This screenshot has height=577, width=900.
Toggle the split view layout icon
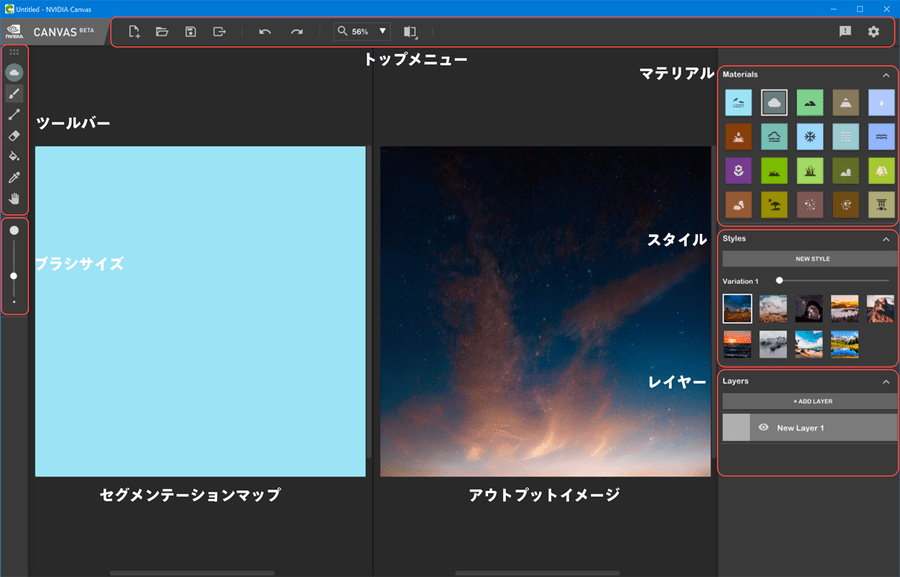(410, 32)
